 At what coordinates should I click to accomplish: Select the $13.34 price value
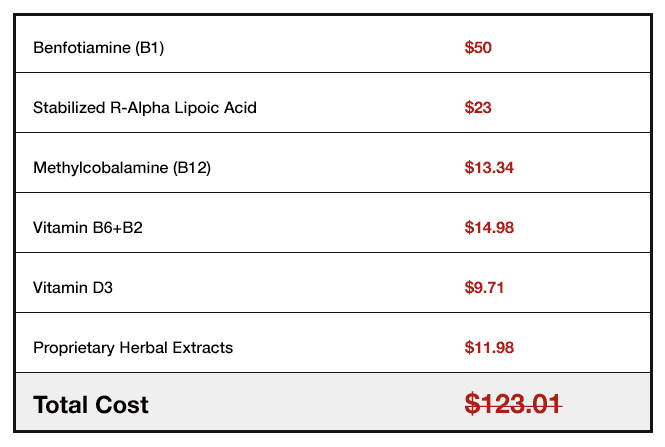(x=489, y=168)
